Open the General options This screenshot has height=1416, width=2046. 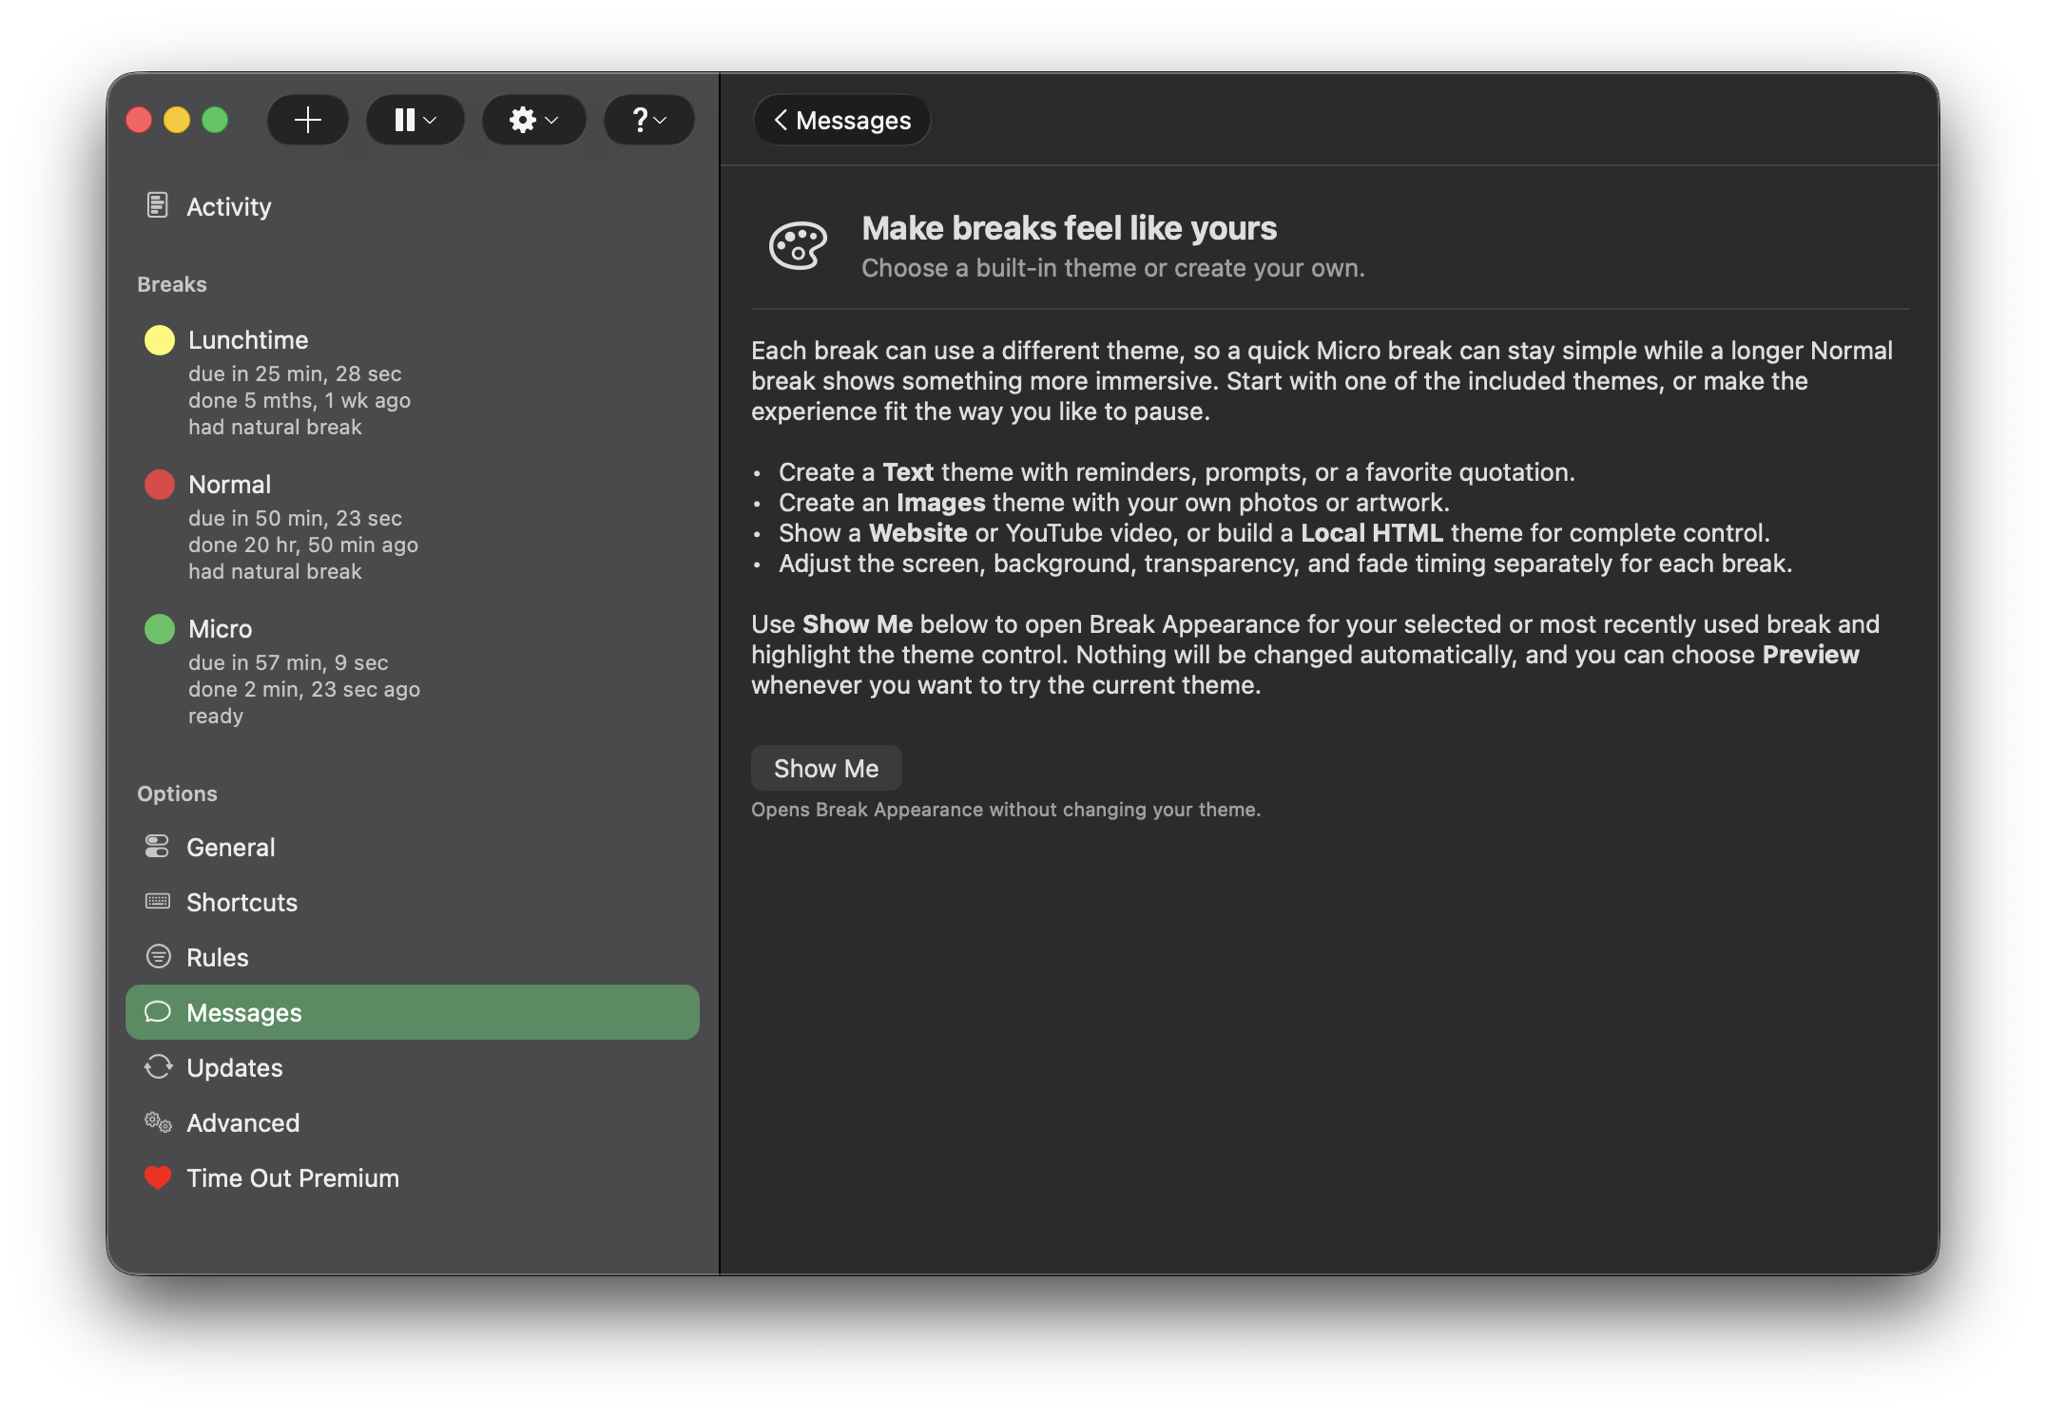[x=412, y=847]
